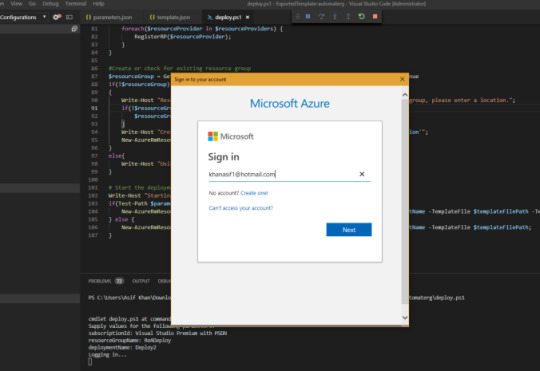Follow the Create one! link
This screenshot has height=371, width=540.
click(x=254, y=193)
